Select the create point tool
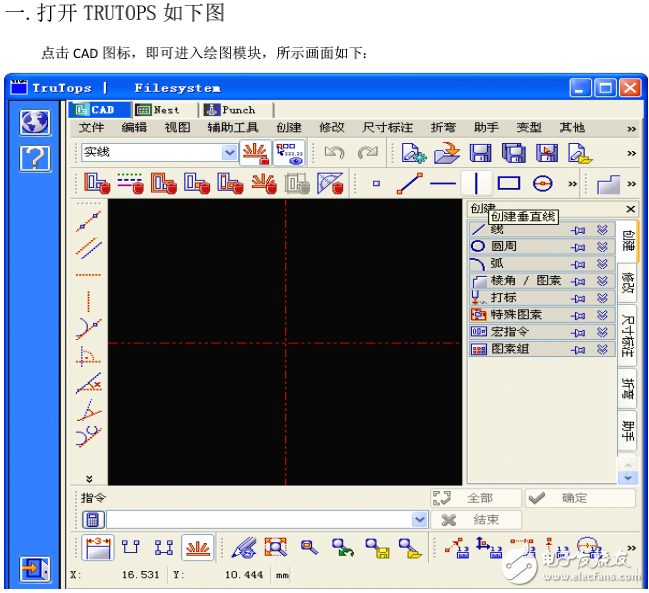 click(x=376, y=183)
